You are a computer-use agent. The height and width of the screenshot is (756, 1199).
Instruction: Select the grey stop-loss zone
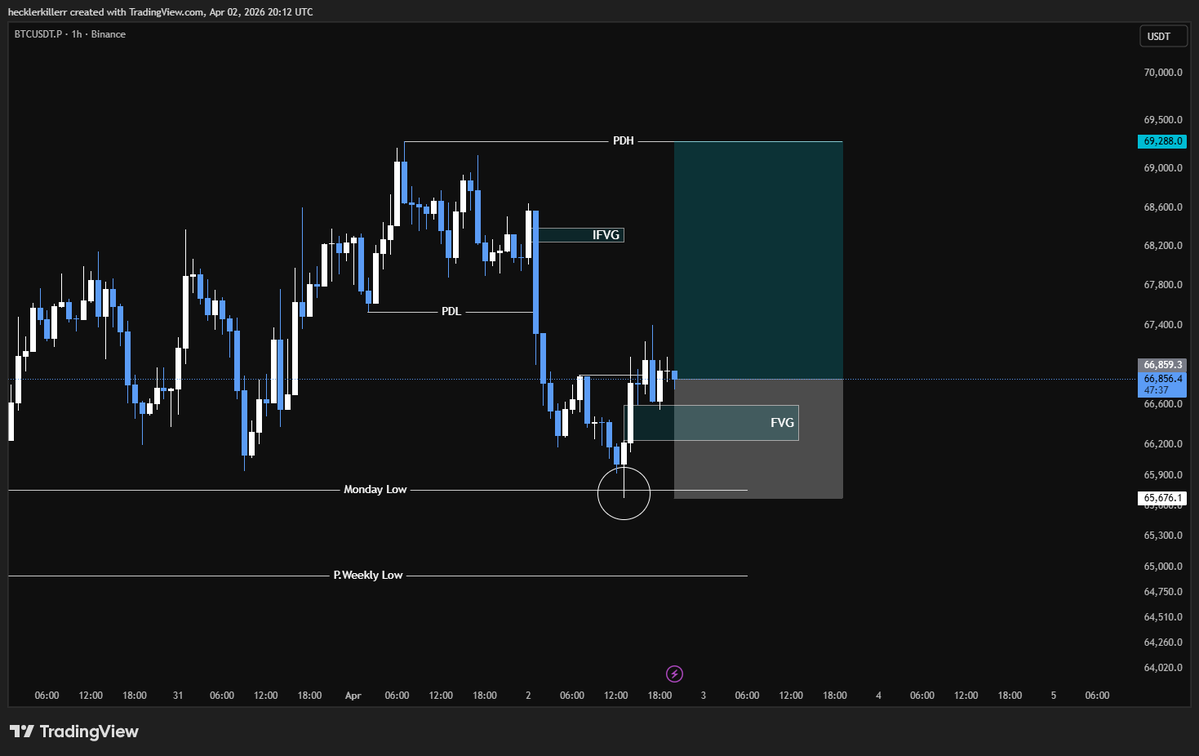tap(758, 439)
